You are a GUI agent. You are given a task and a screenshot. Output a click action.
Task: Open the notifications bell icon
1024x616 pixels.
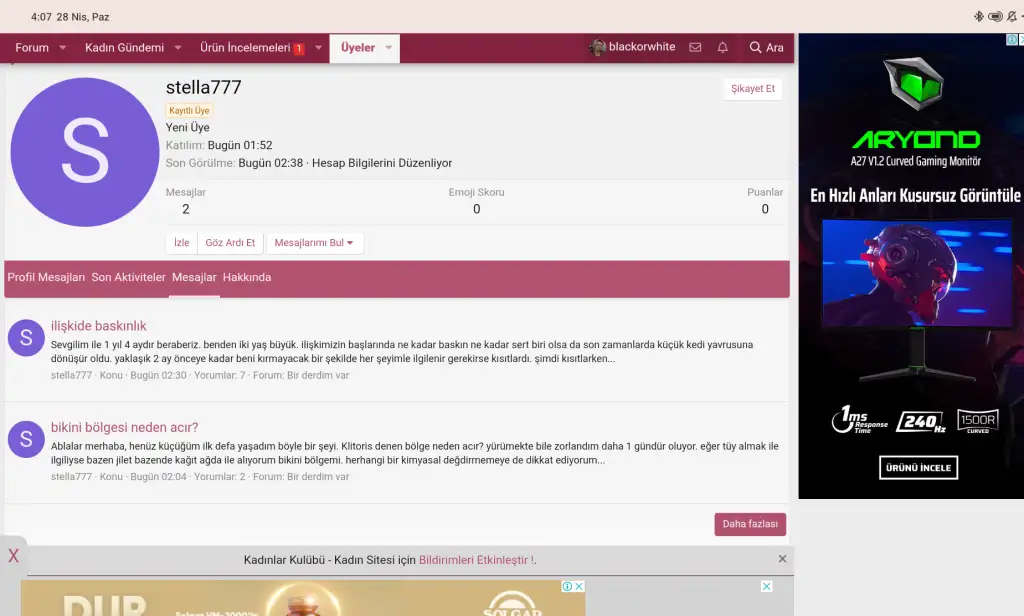pyautogui.click(x=722, y=47)
